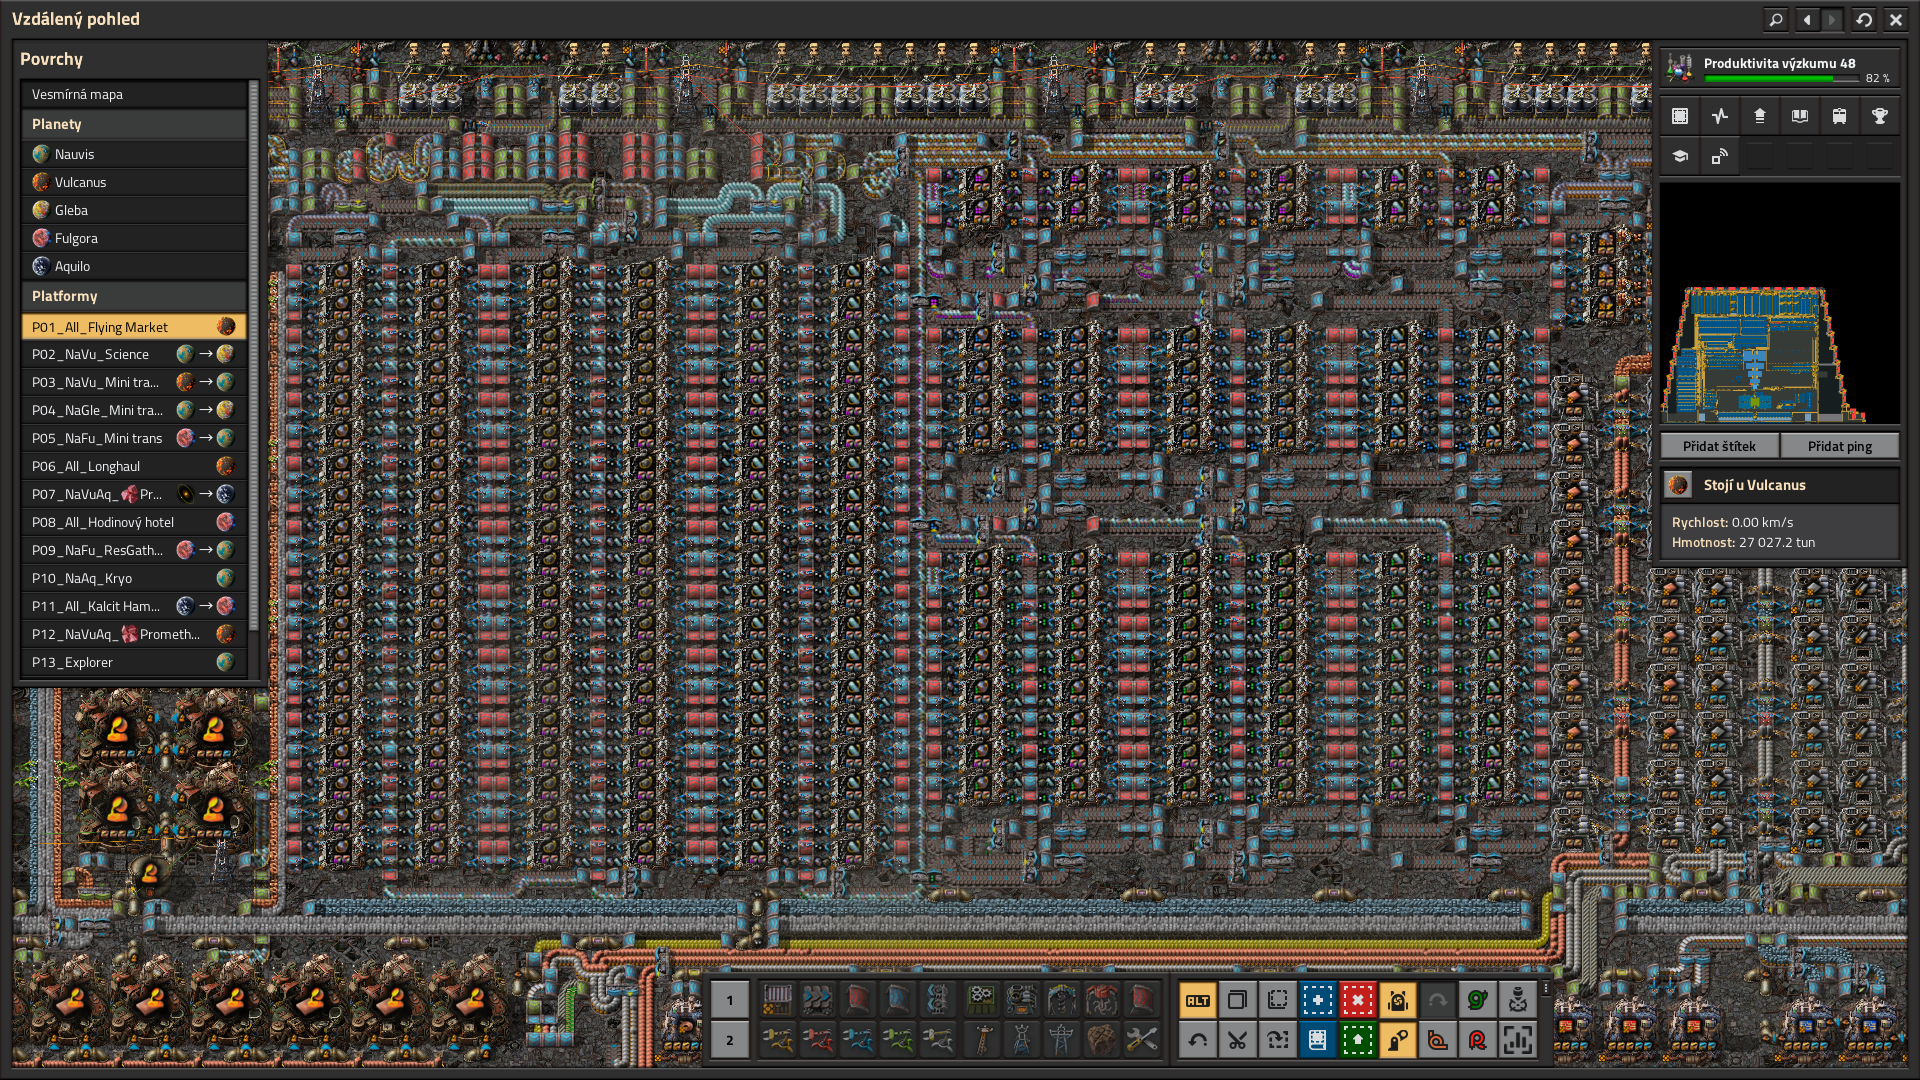Reset view with the circular arrow icon
The height and width of the screenshot is (1080, 1920).
[1864, 19]
